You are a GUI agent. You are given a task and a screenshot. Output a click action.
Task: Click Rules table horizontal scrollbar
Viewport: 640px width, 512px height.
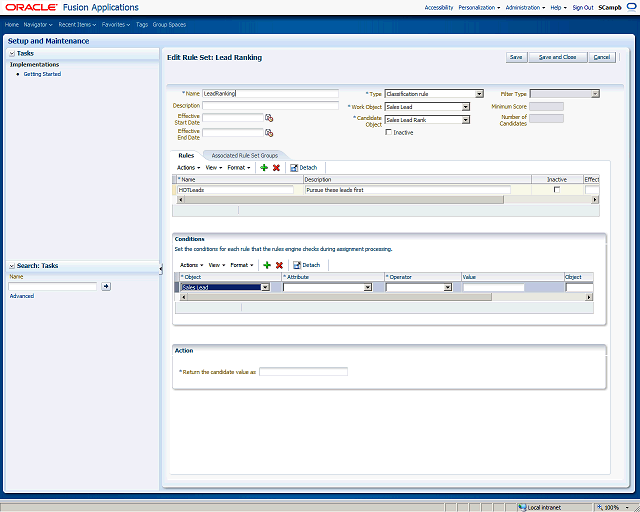[x=344, y=200]
